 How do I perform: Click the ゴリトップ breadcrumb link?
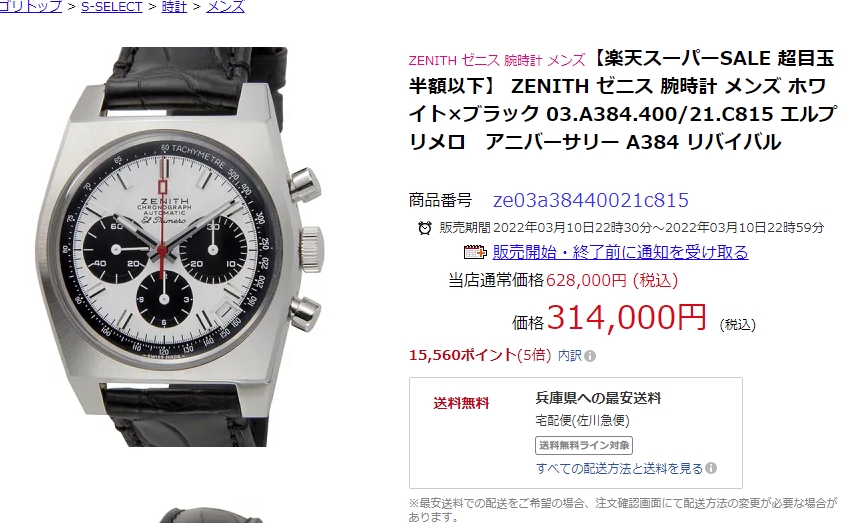click(31, 7)
